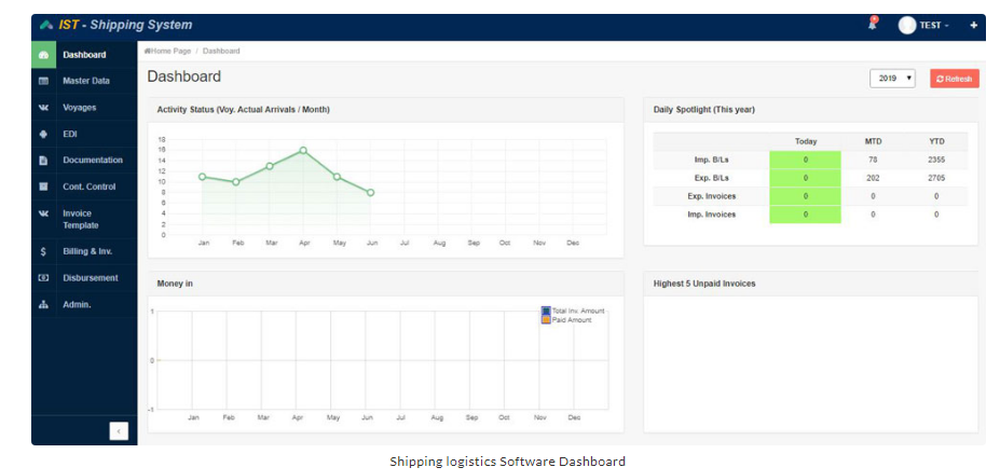The image size is (1000, 469).
Task: Click the MTD column header
Action: (872, 142)
